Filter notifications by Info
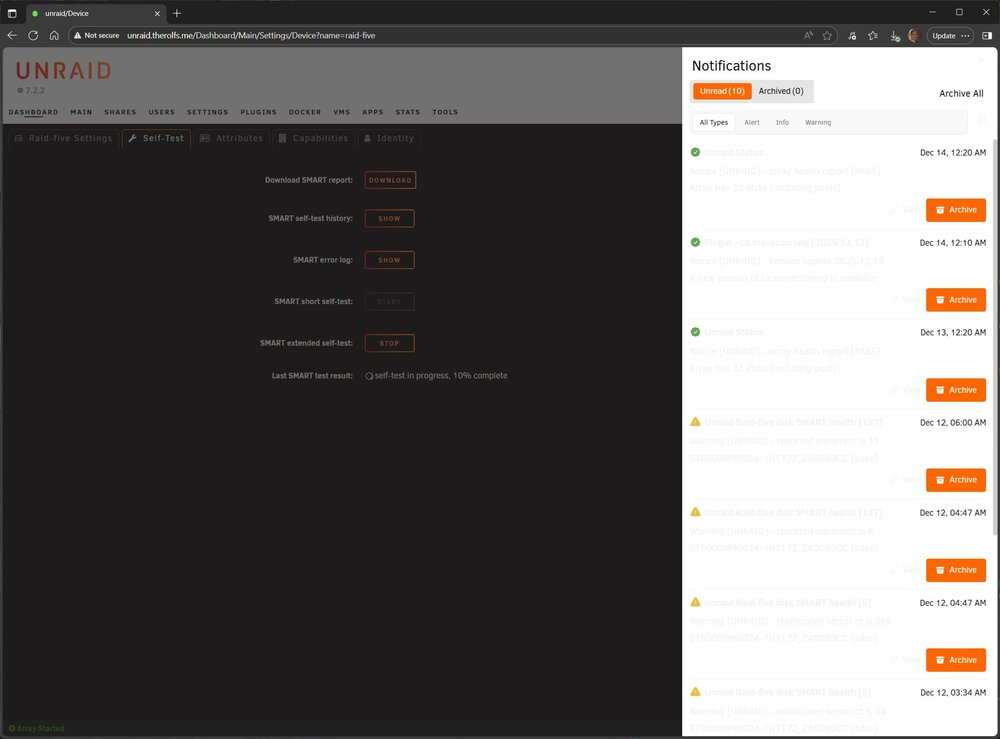The height and width of the screenshot is (739, 1000). tap(783, 122)
